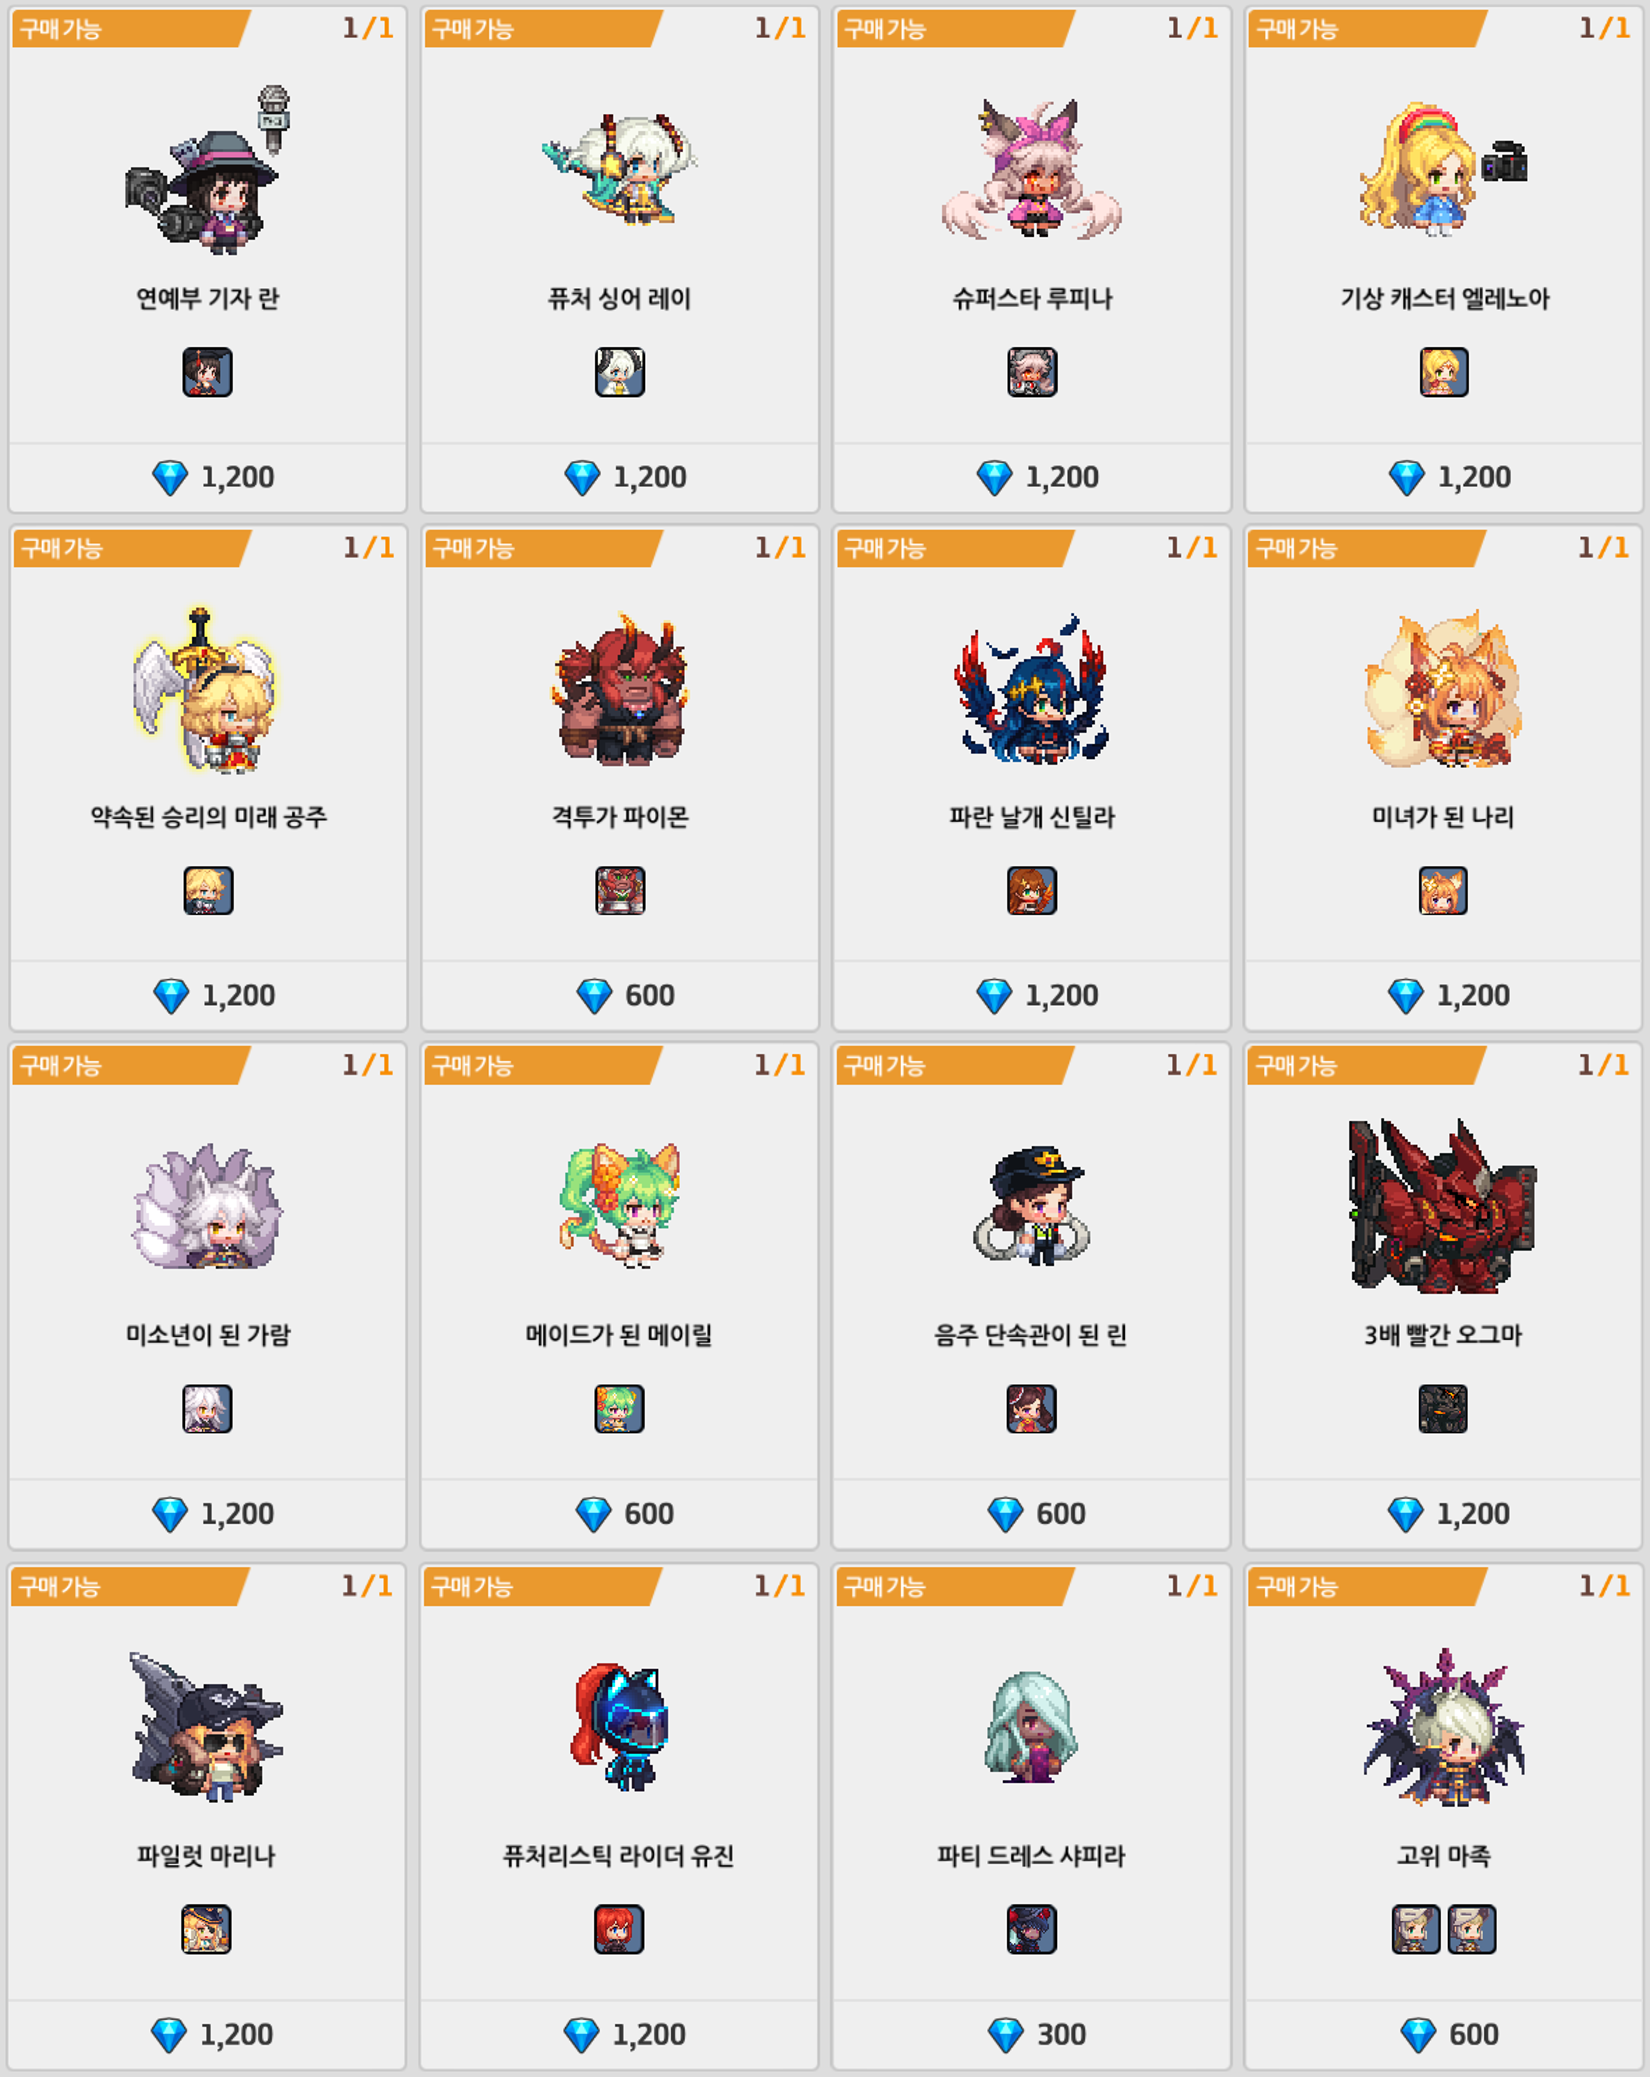
Task: Select the 약속된 승리의 미래 공주 costume sprite
Action: coord(207,689)
